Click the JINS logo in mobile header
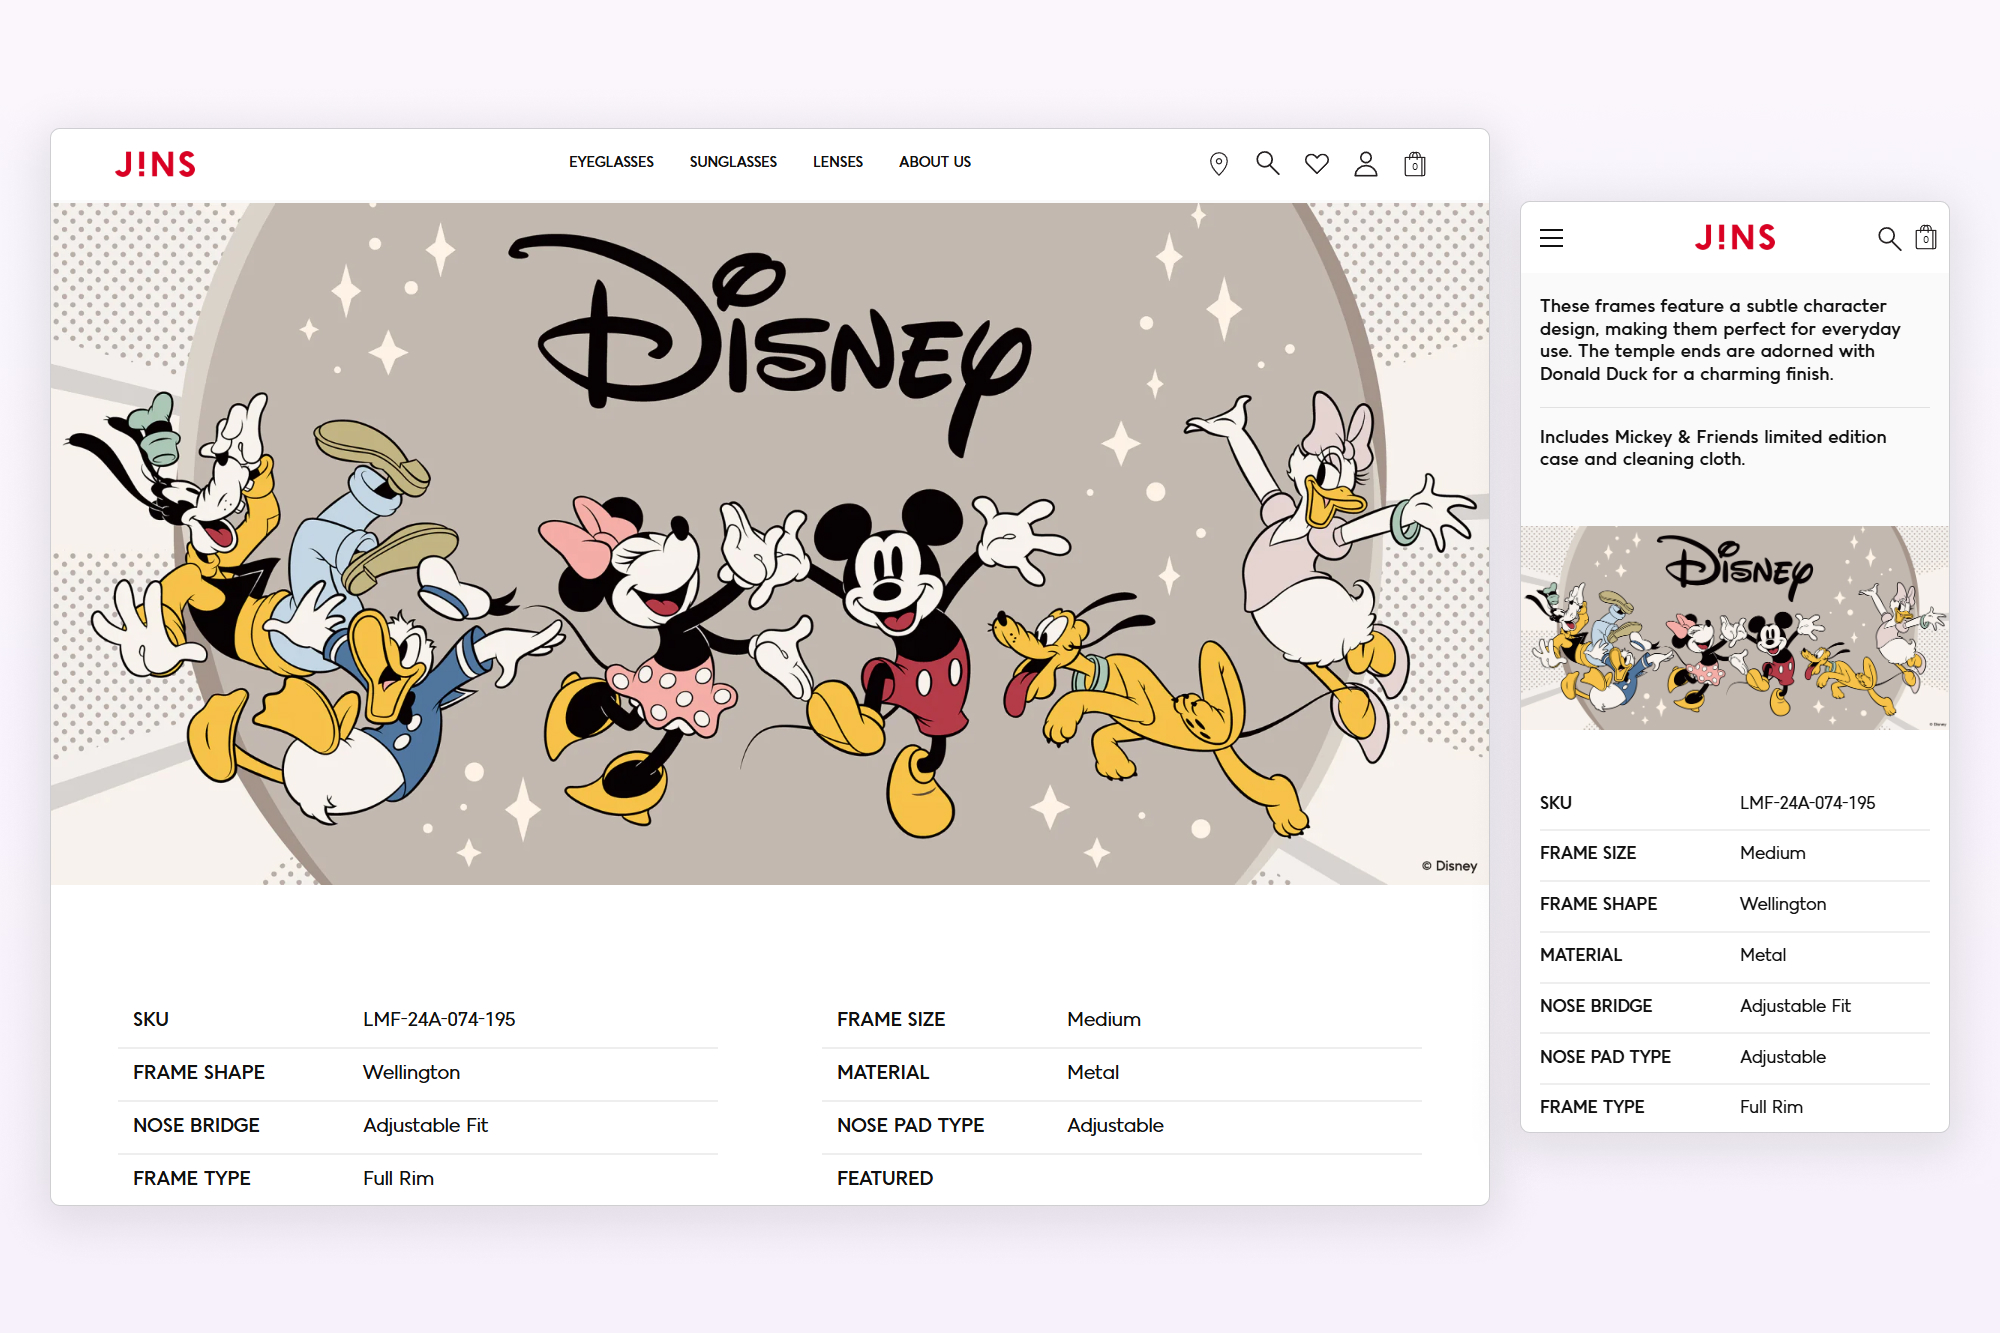Image resolution: width=2000 pixels, height=1333 pixels. click(x=1735, y=238)
